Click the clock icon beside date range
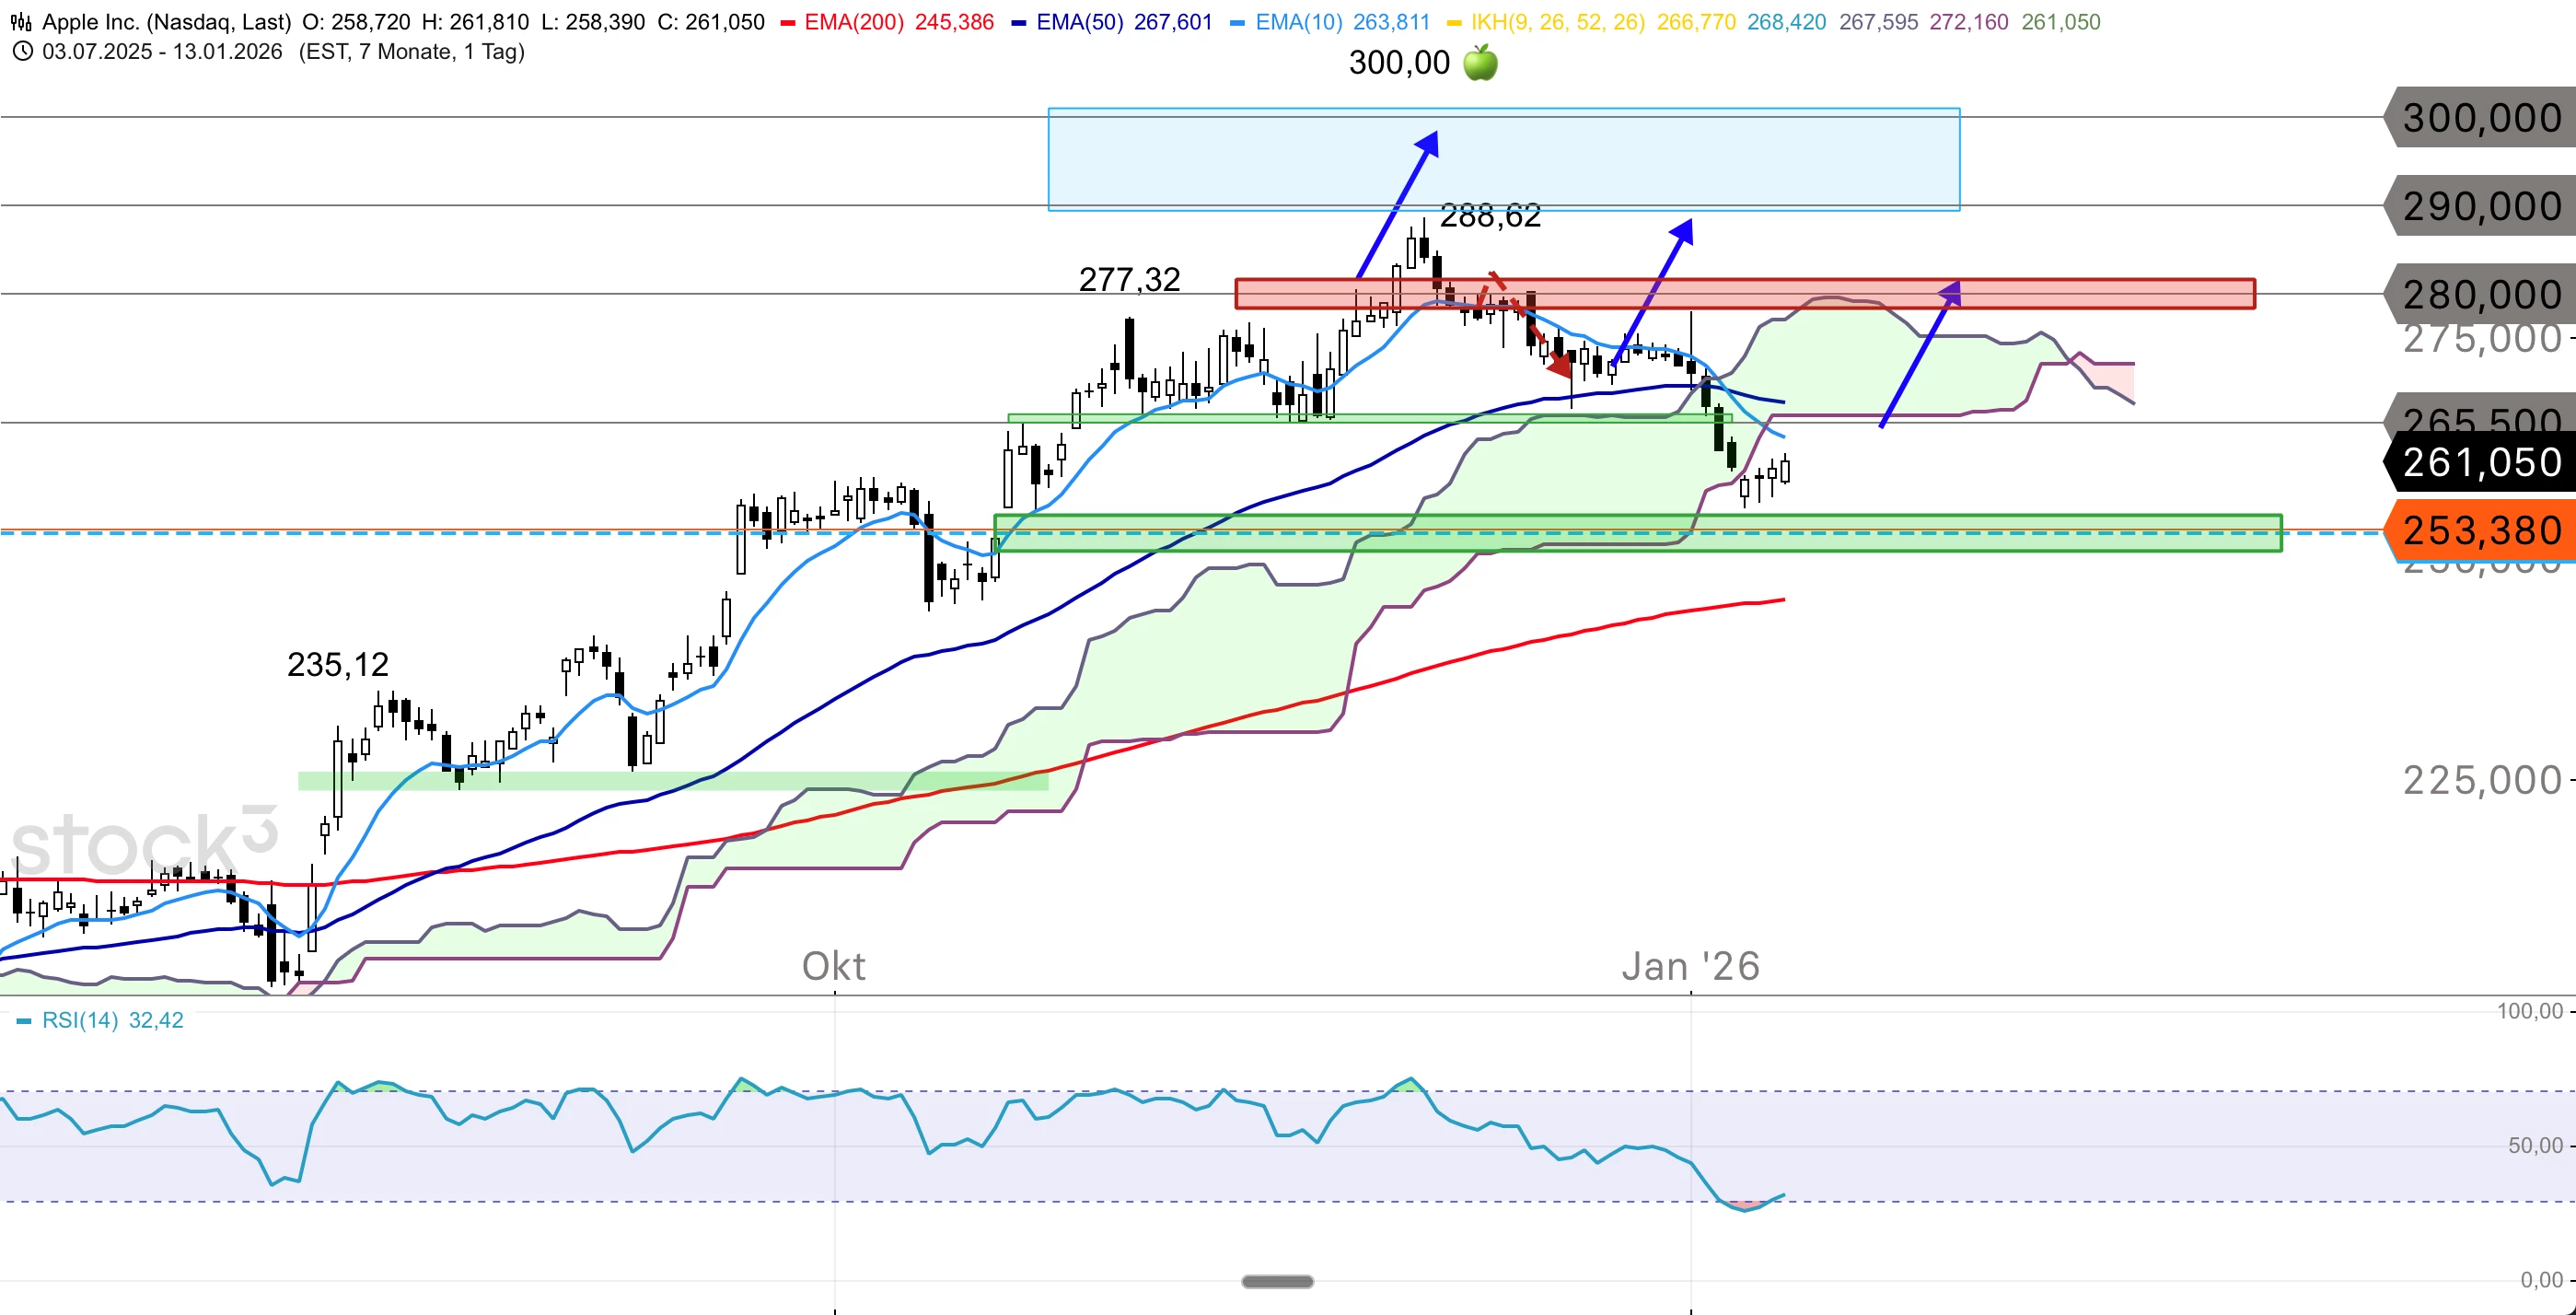Screen dimensions: 2576x1315 click(x=22, y=51)
